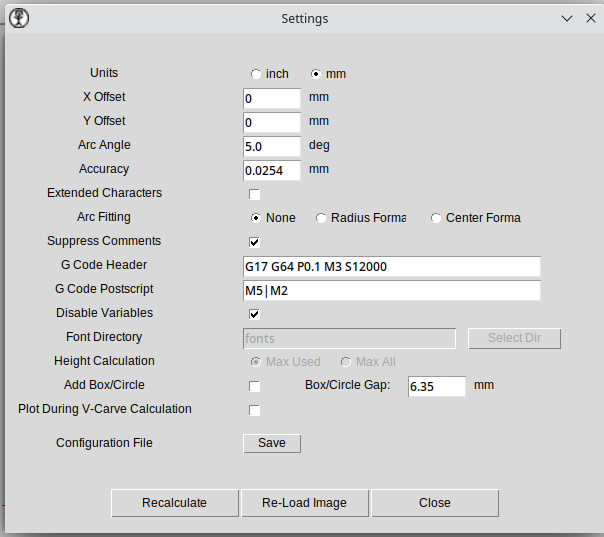Click the Recalculate button
This screenshot has height=537, width=604.
[174, 503]
